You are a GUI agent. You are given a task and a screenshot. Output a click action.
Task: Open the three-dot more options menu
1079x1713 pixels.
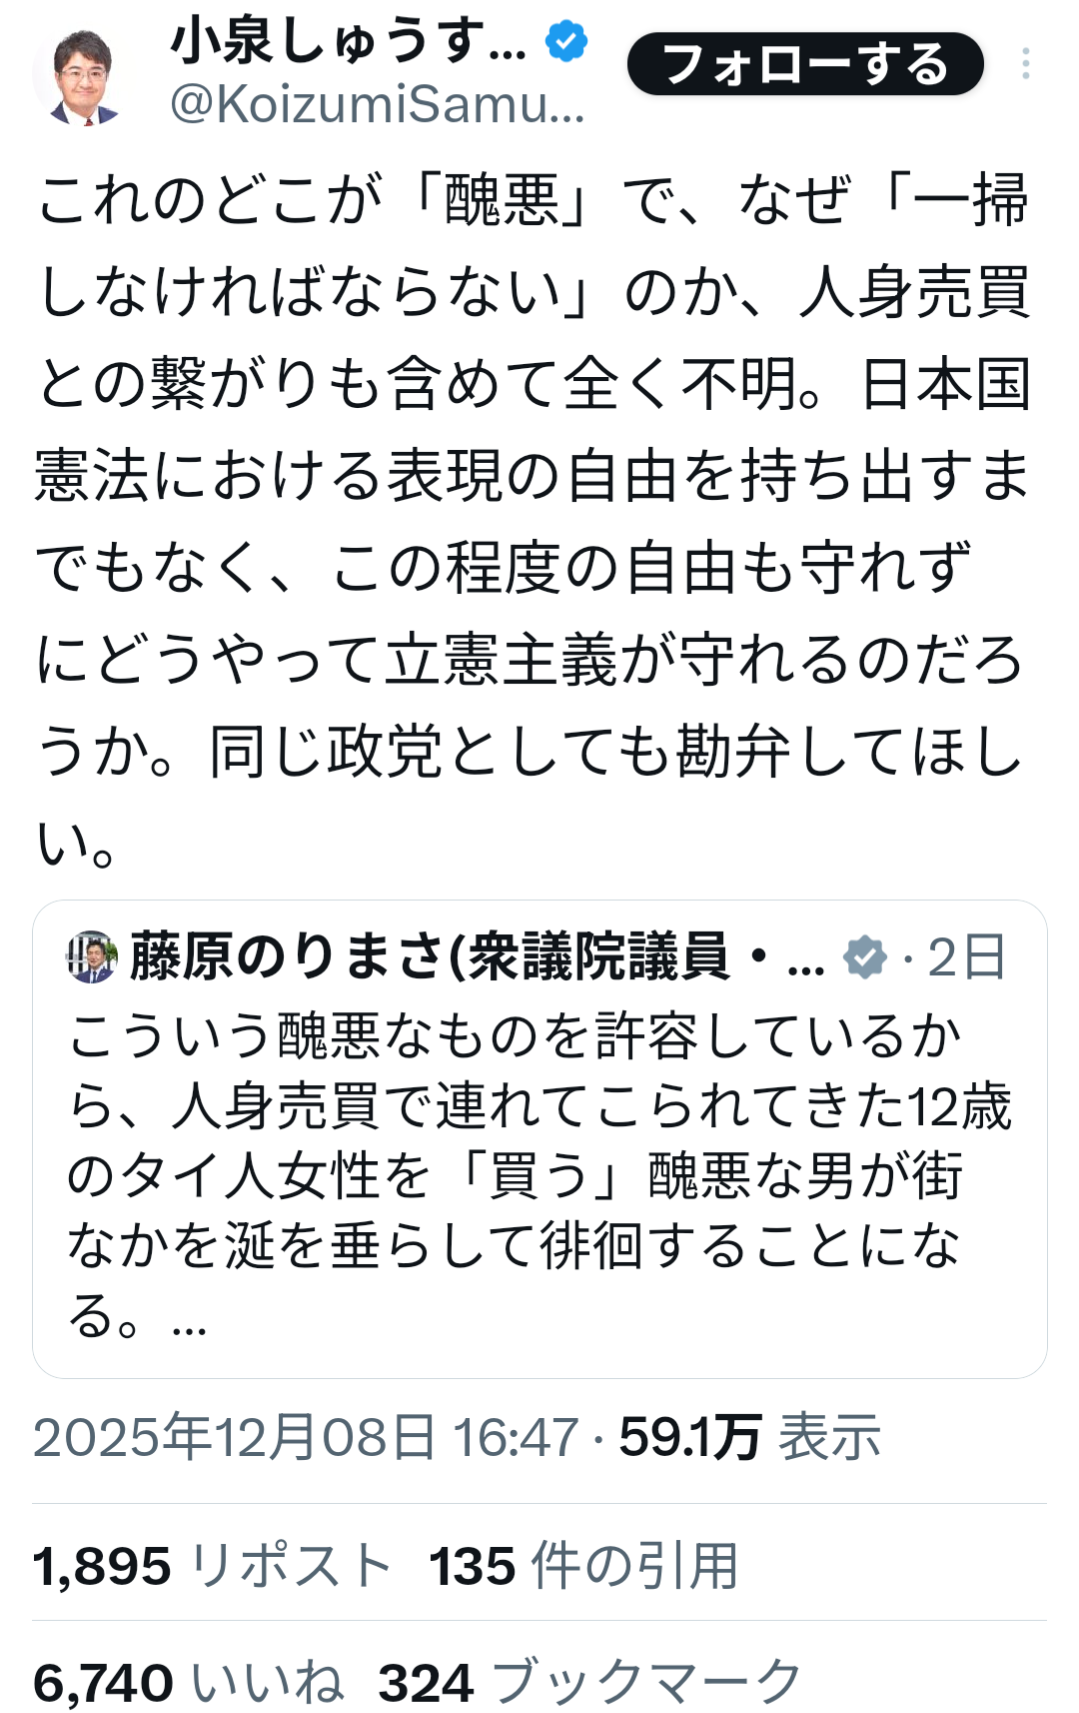tap(1025, 64)
